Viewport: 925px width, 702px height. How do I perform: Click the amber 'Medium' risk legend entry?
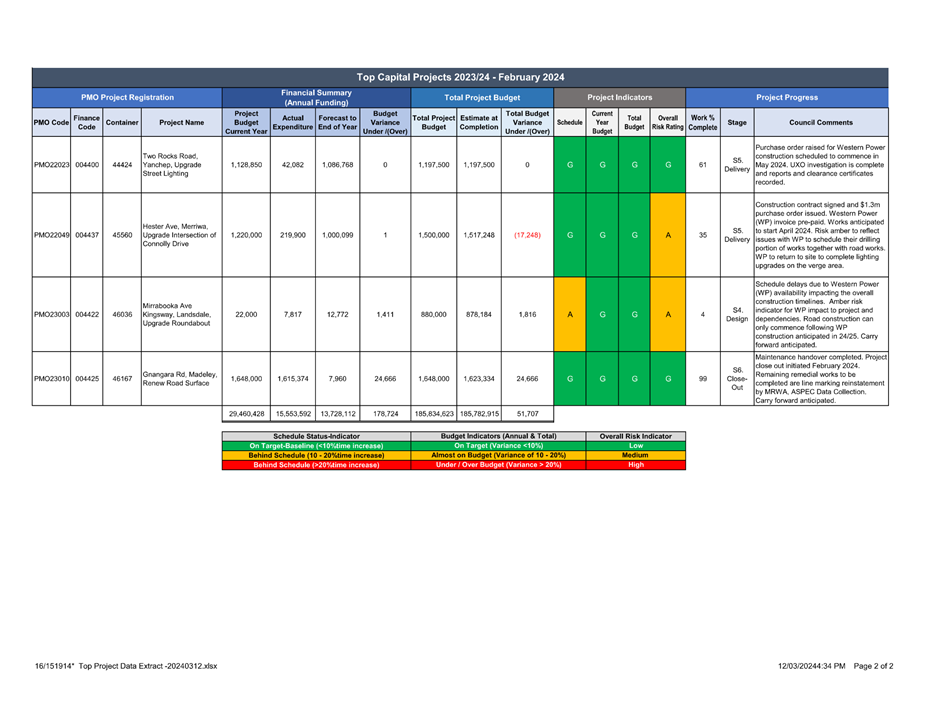coord(636,455)
